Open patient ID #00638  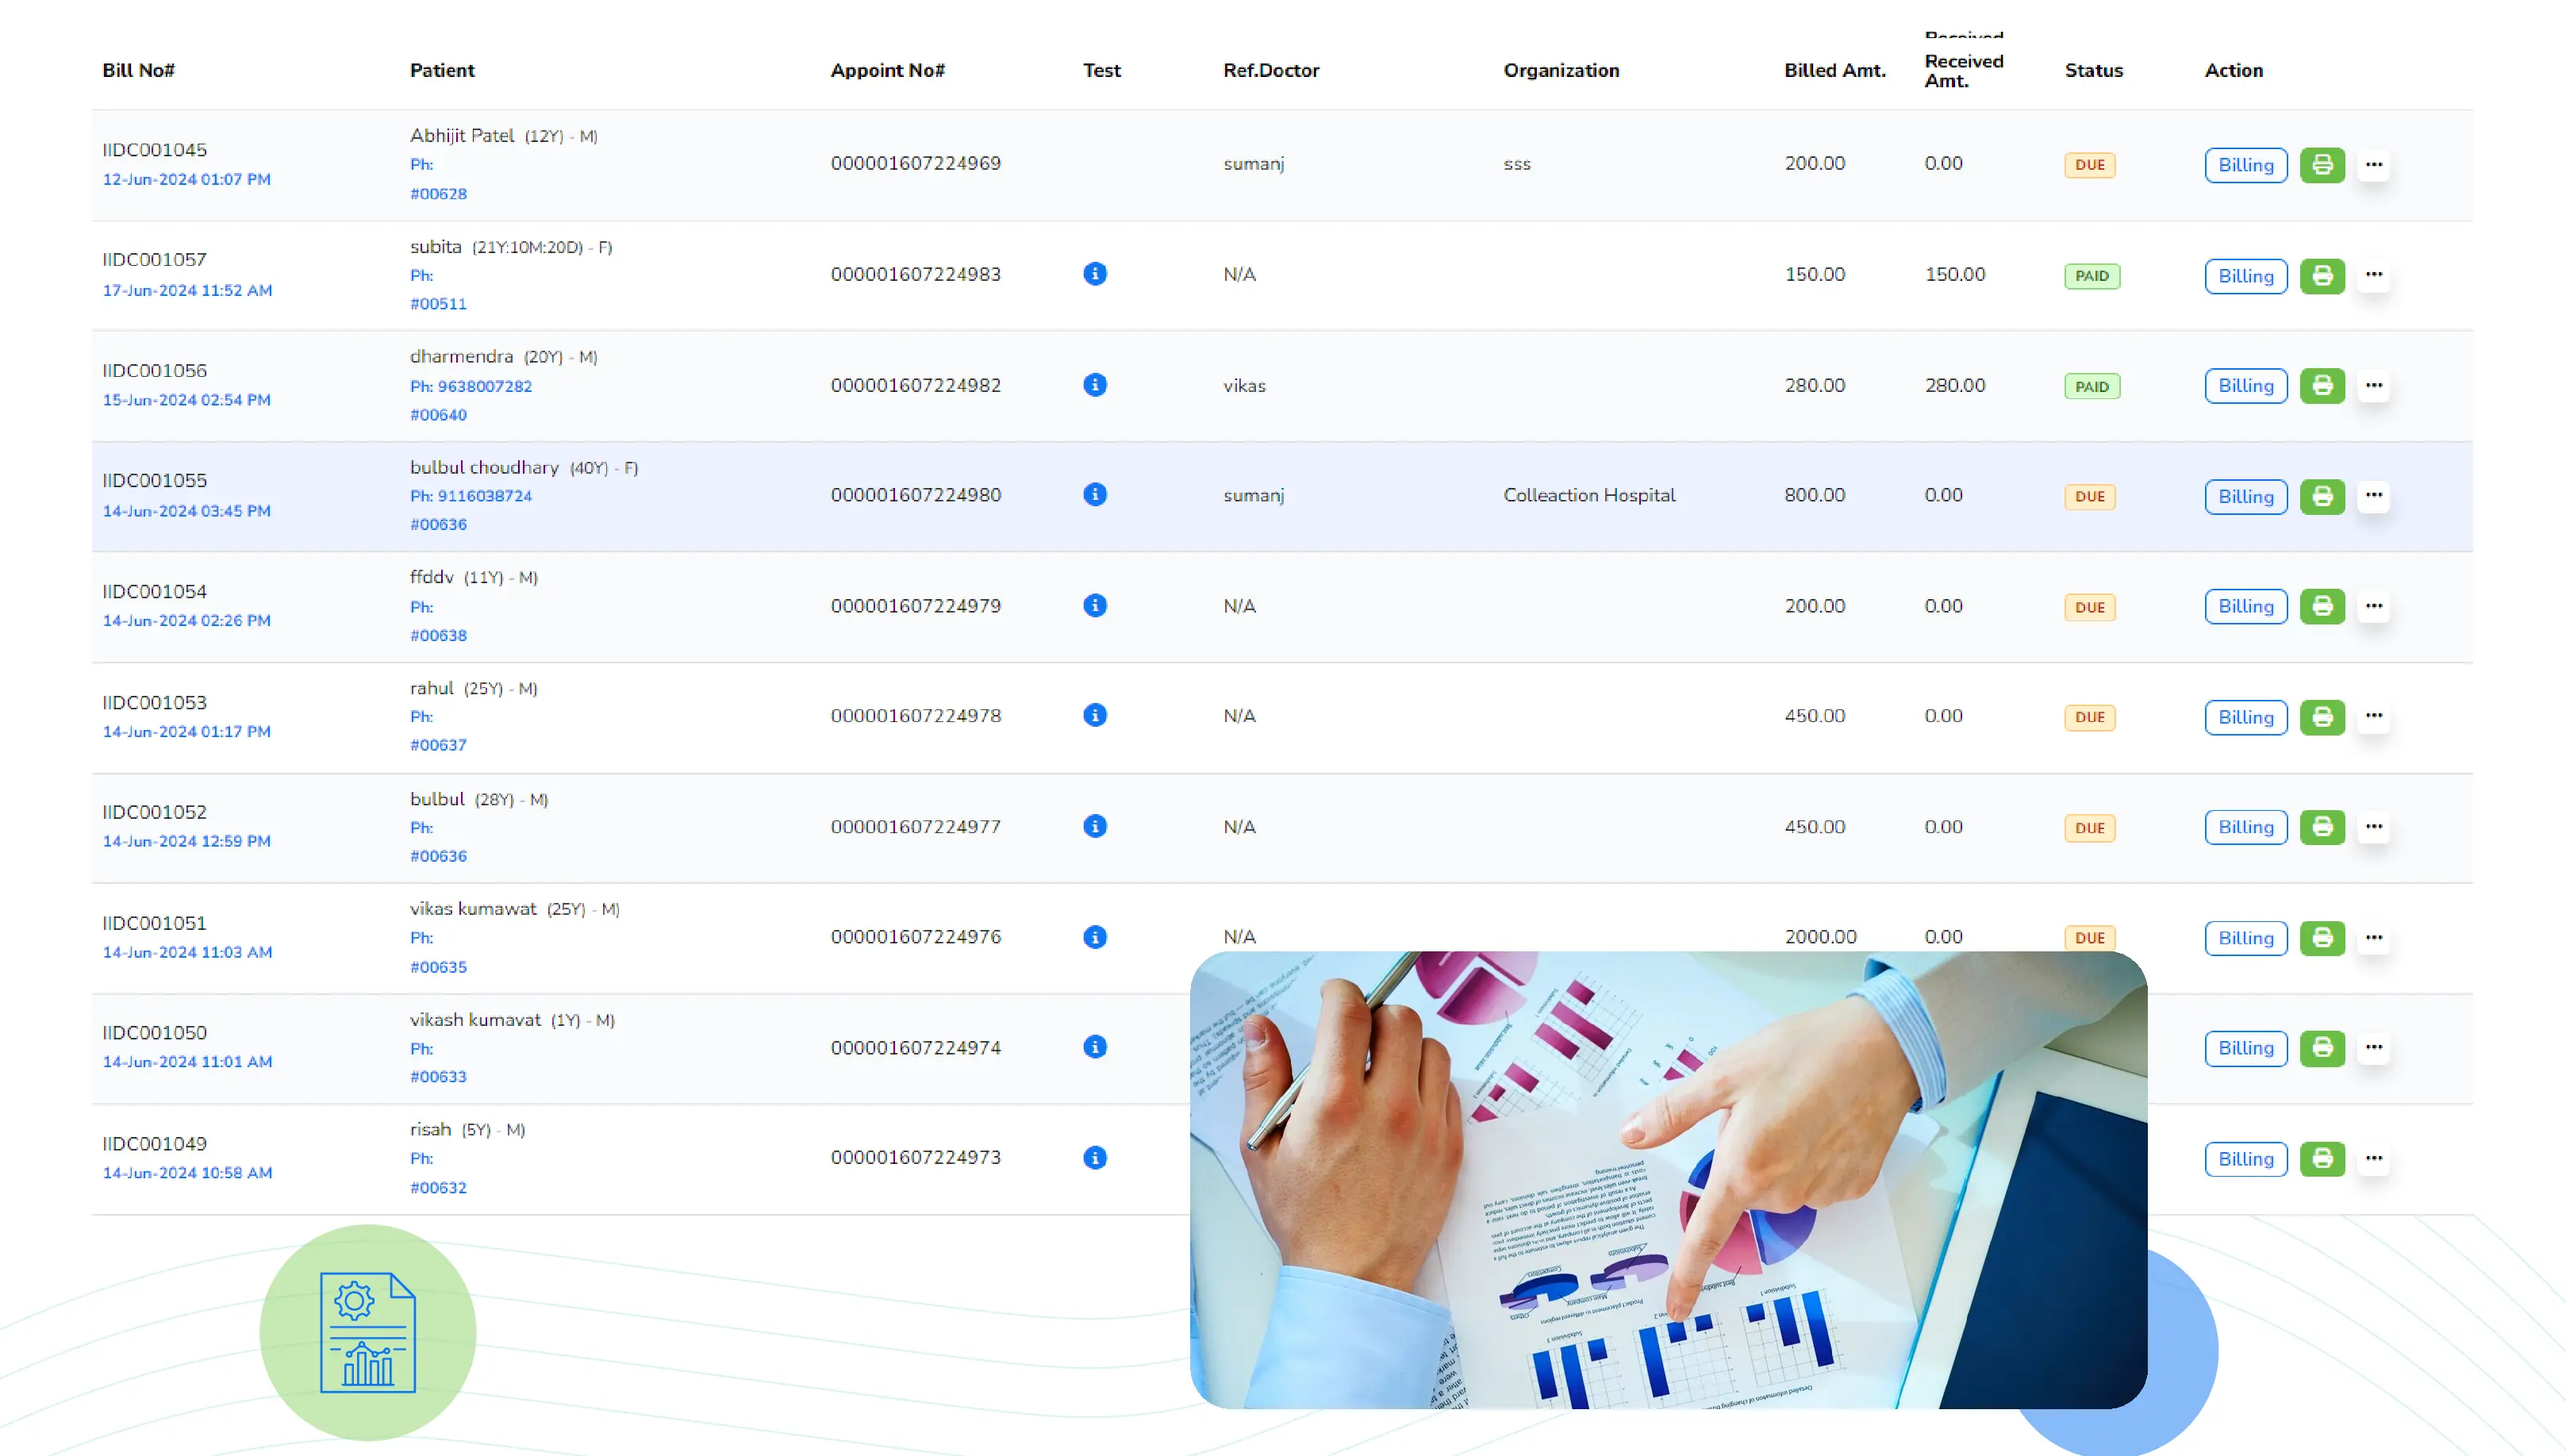point(438,636)
